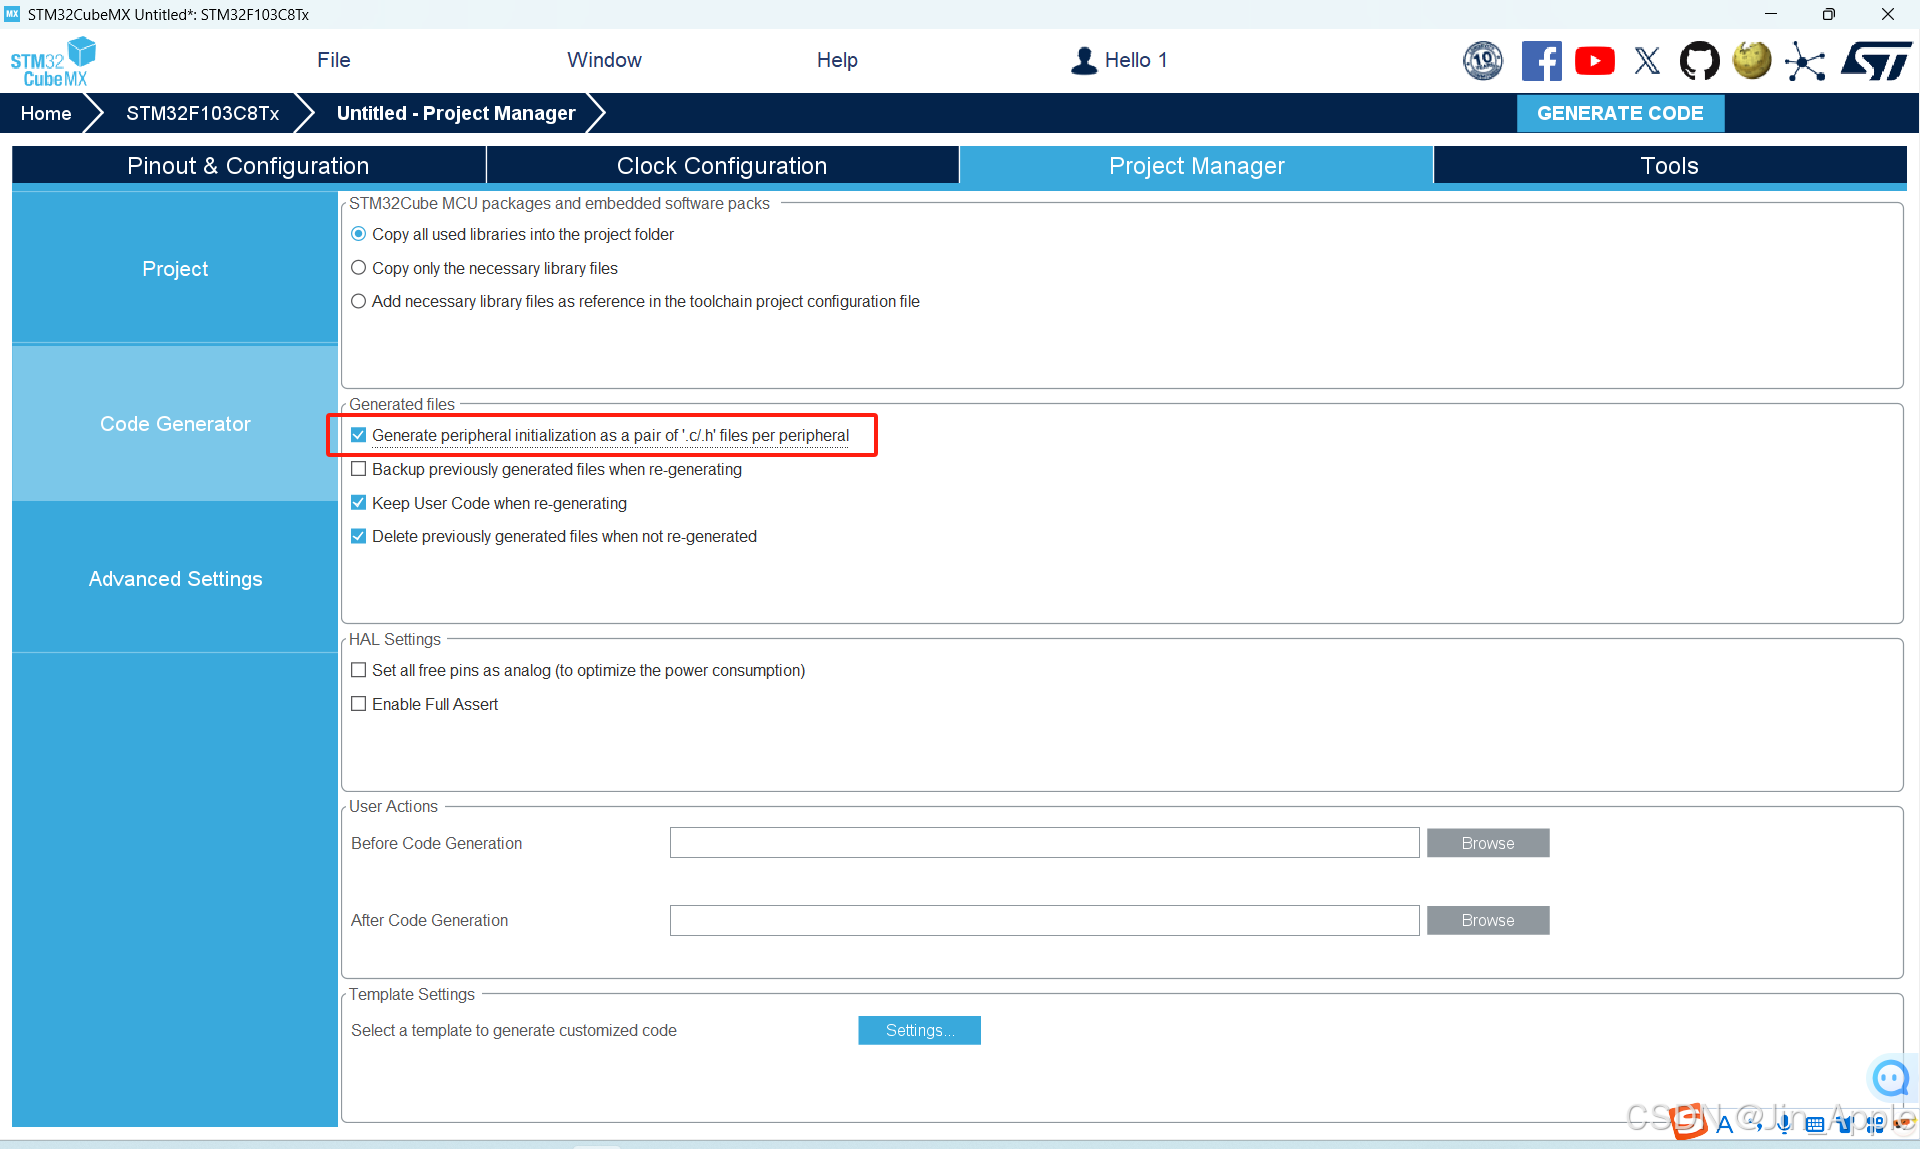The width and height of the screenshot is (1920, 1149).
Task: Switch to Clock Configuration tab
Action: coord(721,166)
